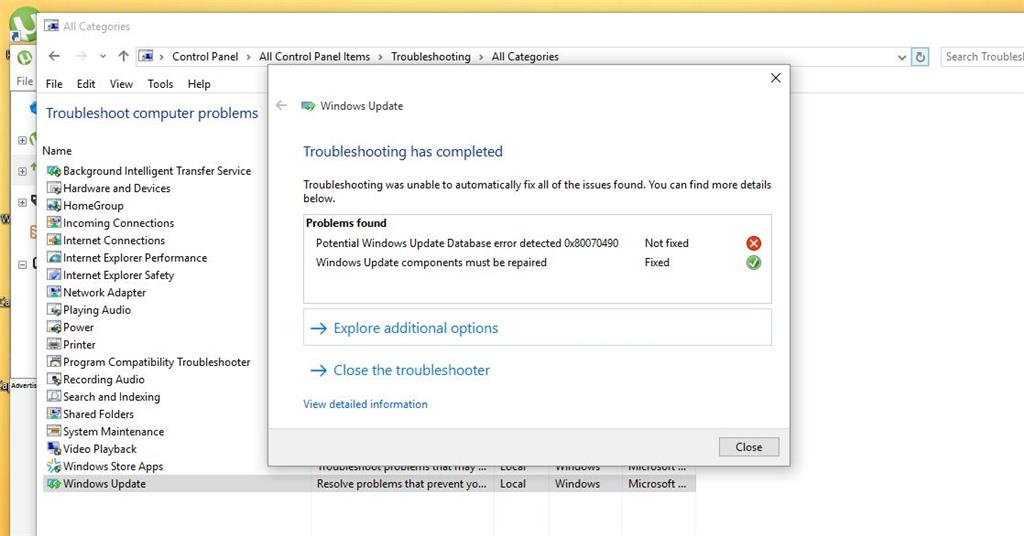Click the Name column header

(57, 151)
